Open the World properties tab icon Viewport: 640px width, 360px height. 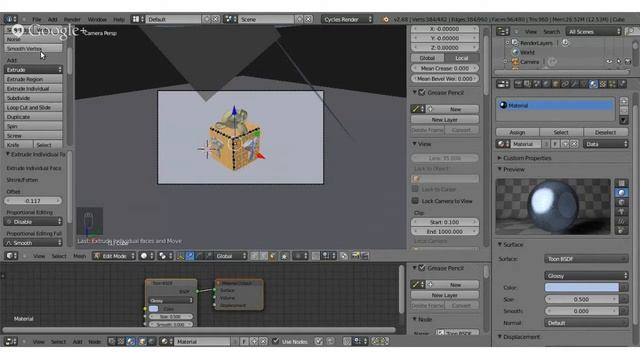(546, 84)
